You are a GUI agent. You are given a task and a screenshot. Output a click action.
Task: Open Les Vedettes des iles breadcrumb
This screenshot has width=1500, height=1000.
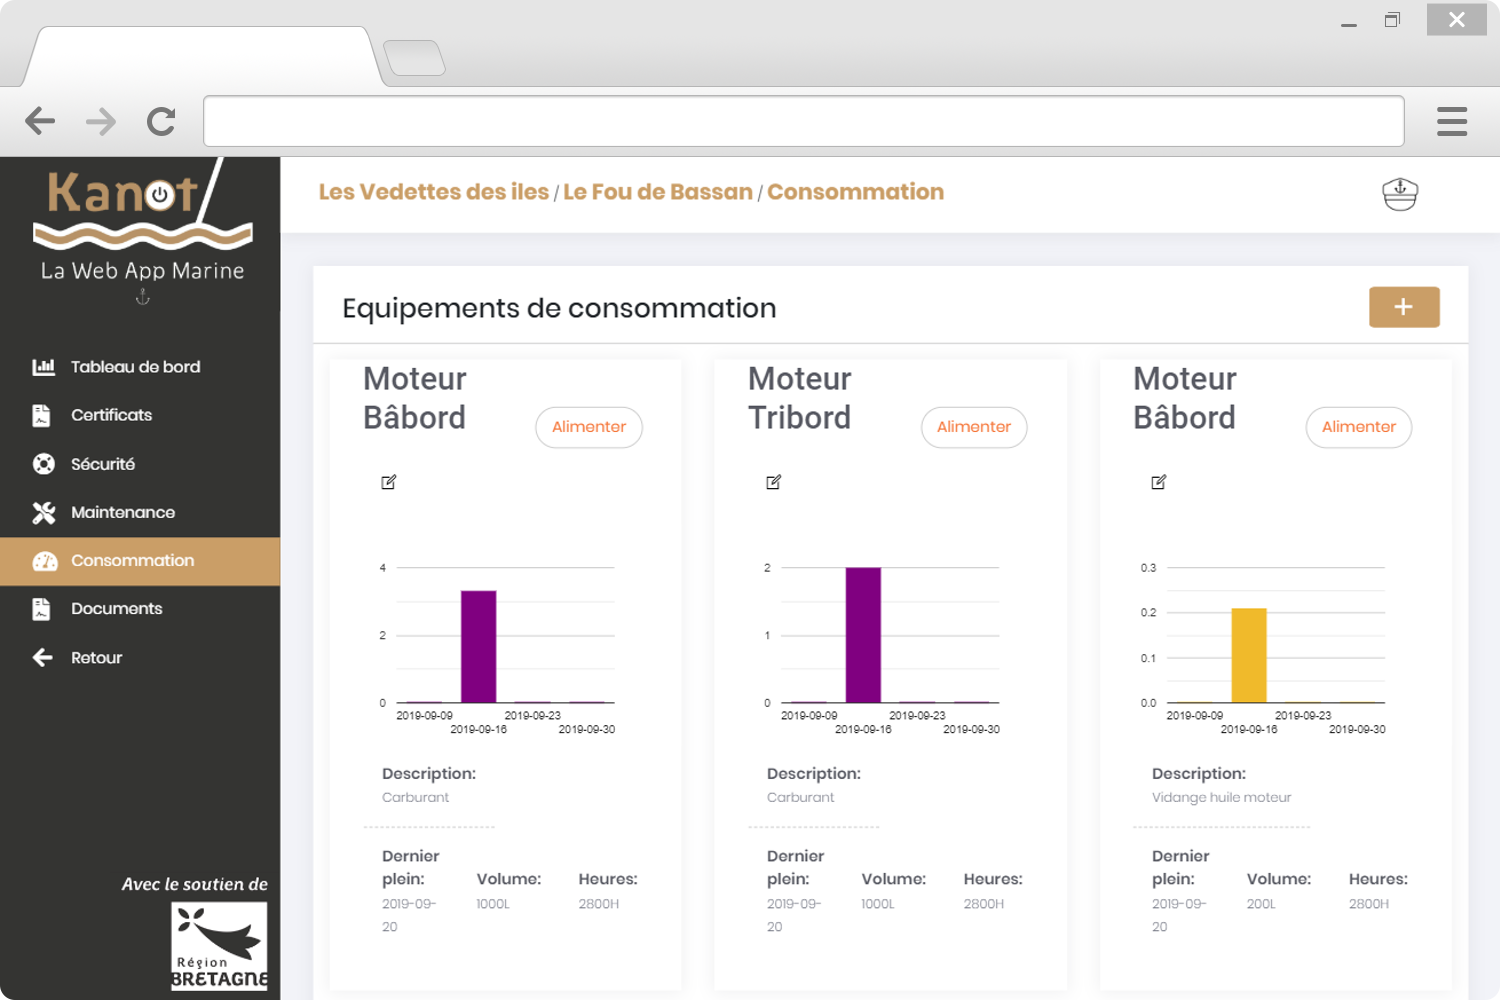(x=434, y=192)
